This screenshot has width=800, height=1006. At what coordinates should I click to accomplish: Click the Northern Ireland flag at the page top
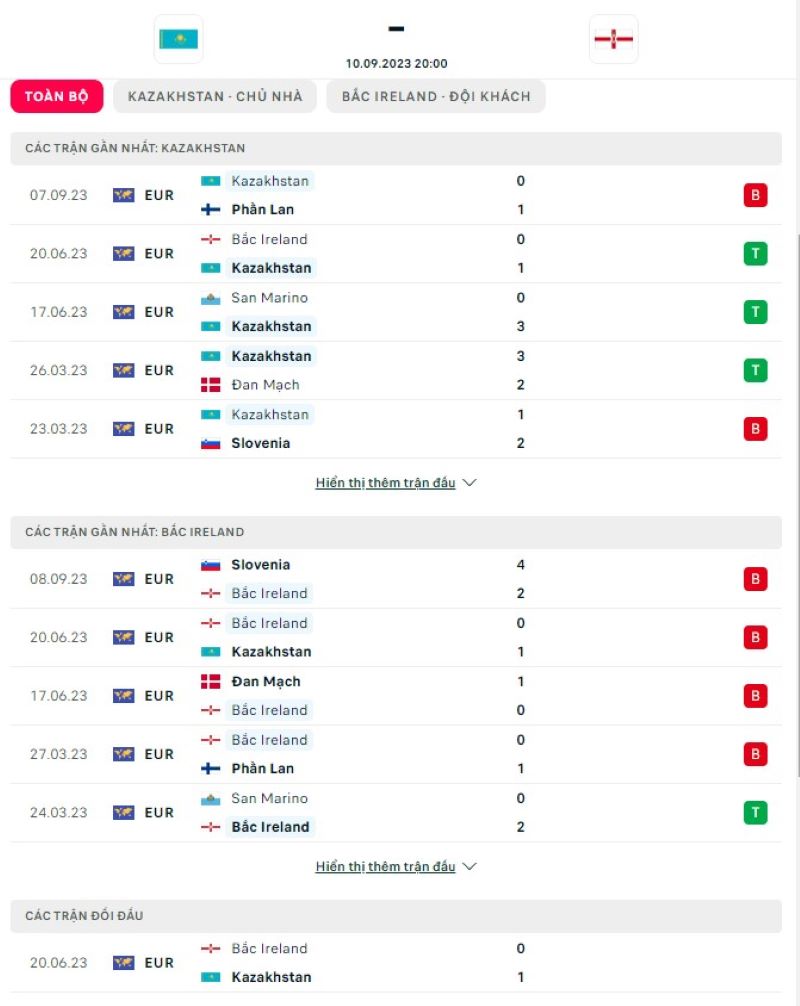coord(614,40)
